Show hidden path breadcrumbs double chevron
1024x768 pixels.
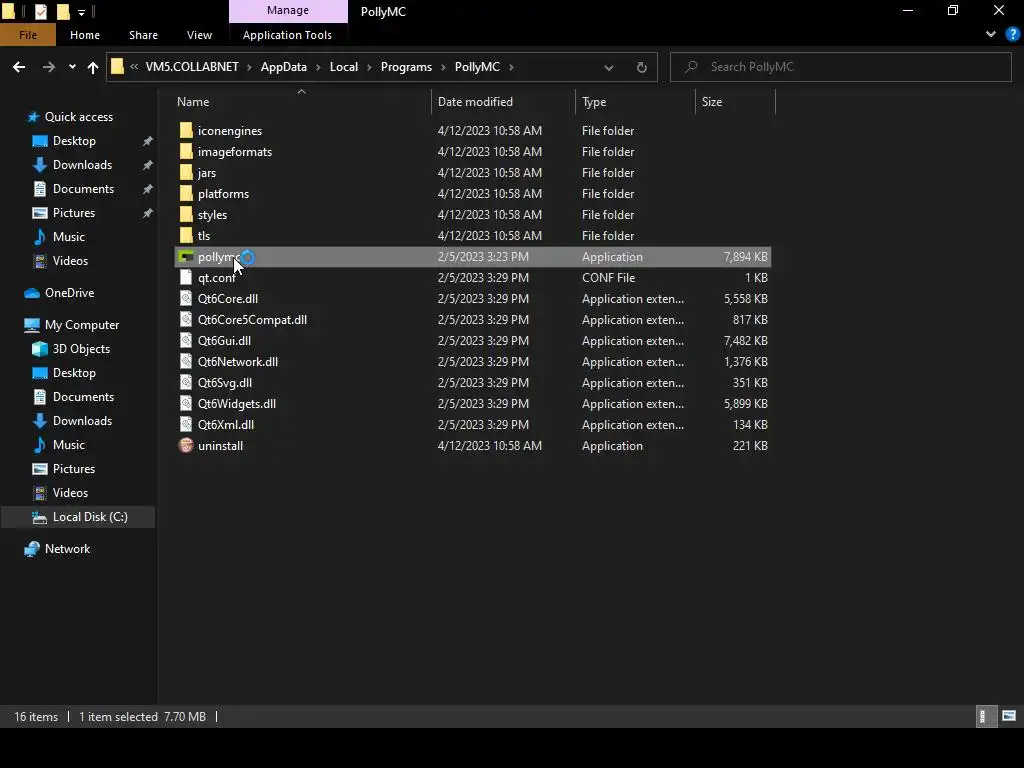coord(134,67)
